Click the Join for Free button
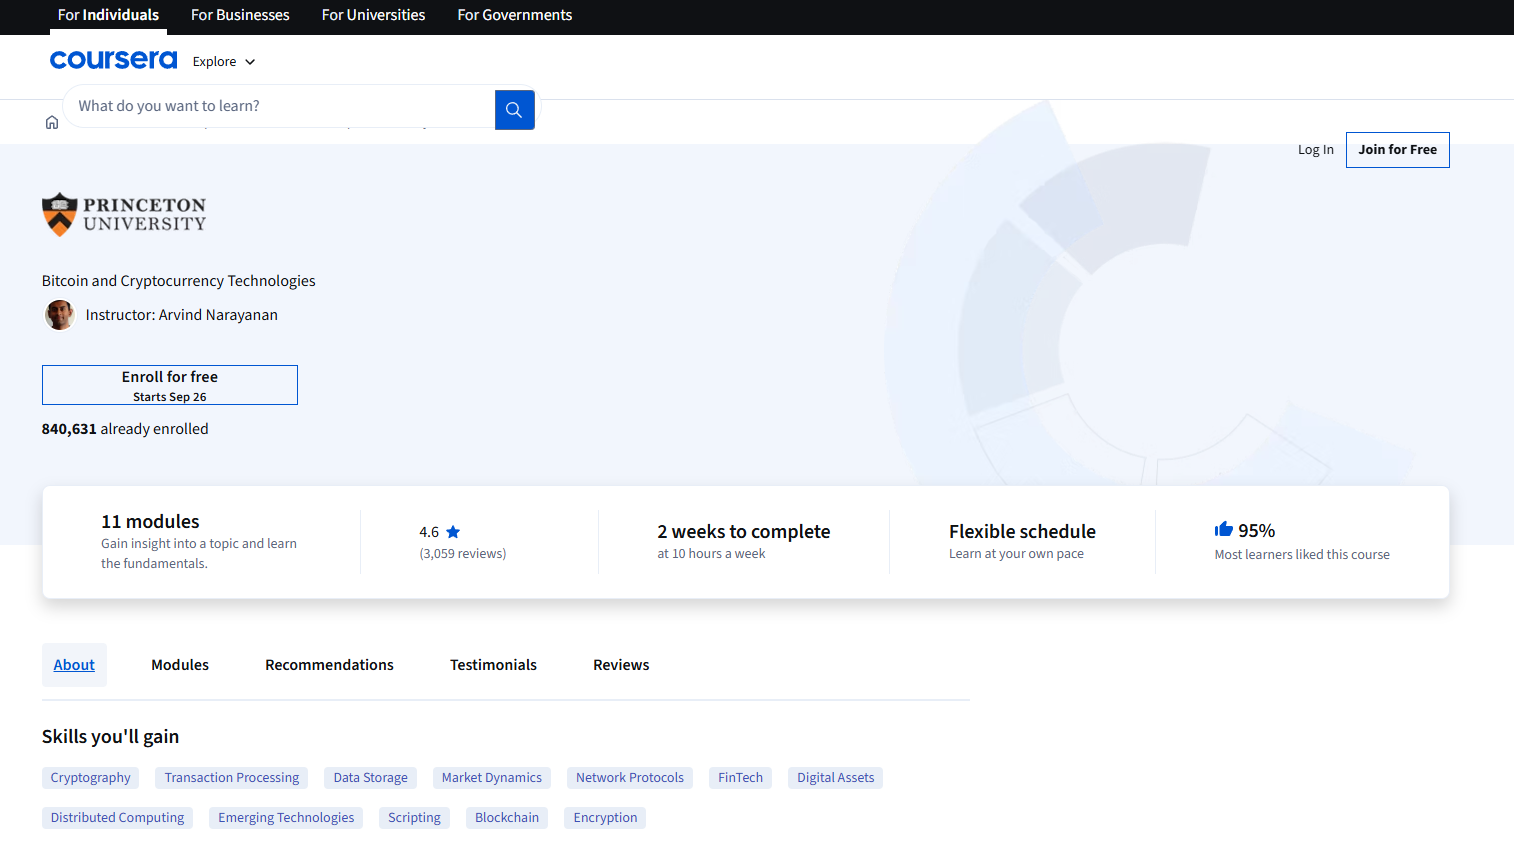The width and height of the screenshot is (1514, 854). coord(1397,150)
